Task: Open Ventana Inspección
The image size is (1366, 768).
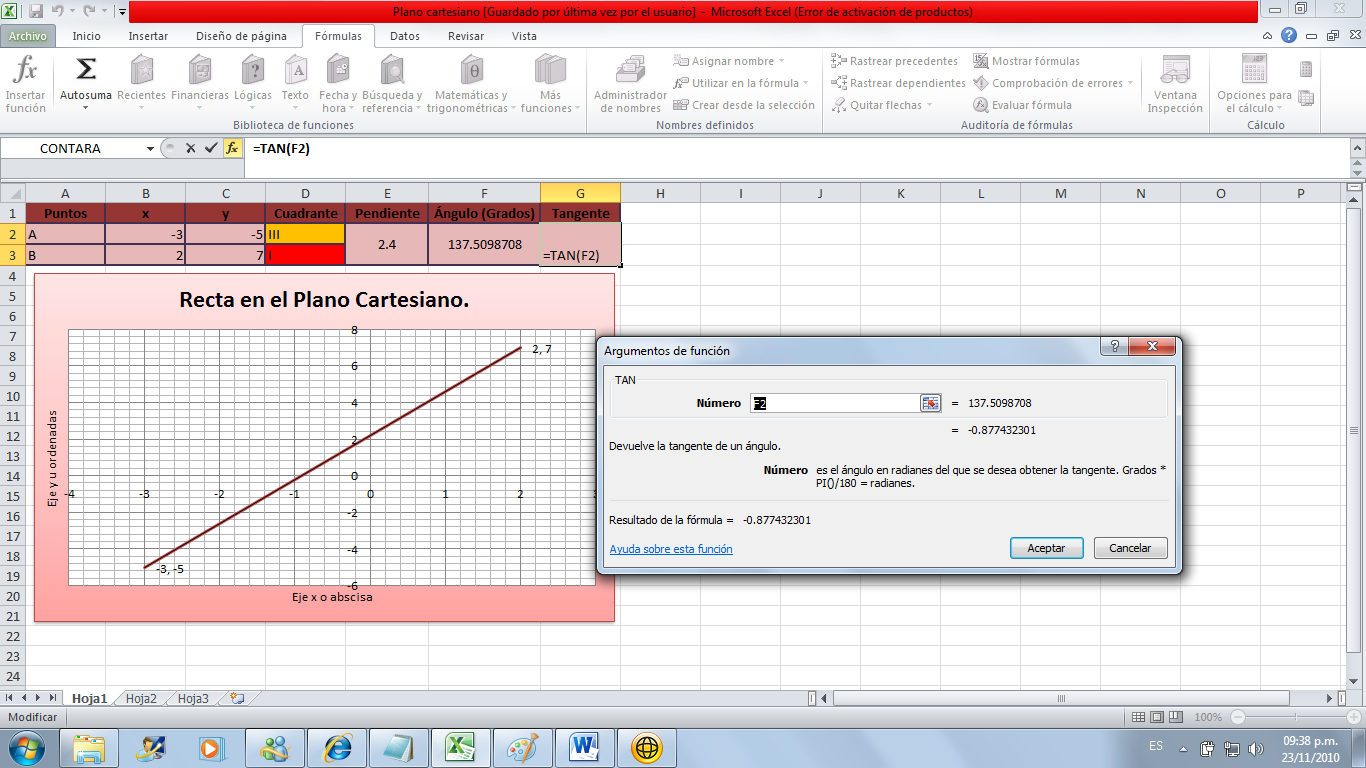Action: (x=1173, y=85)
